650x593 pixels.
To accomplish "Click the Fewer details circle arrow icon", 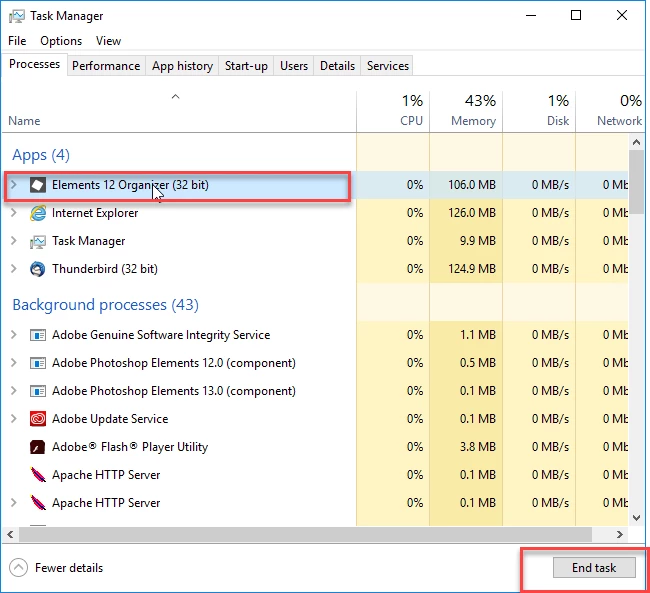I will click(19, 568).
